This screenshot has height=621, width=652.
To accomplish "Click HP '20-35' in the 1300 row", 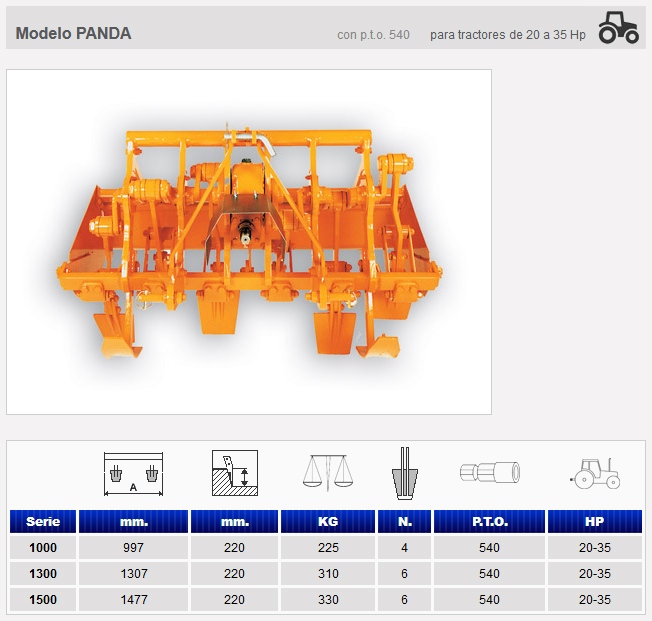I will tap(595, 574).
